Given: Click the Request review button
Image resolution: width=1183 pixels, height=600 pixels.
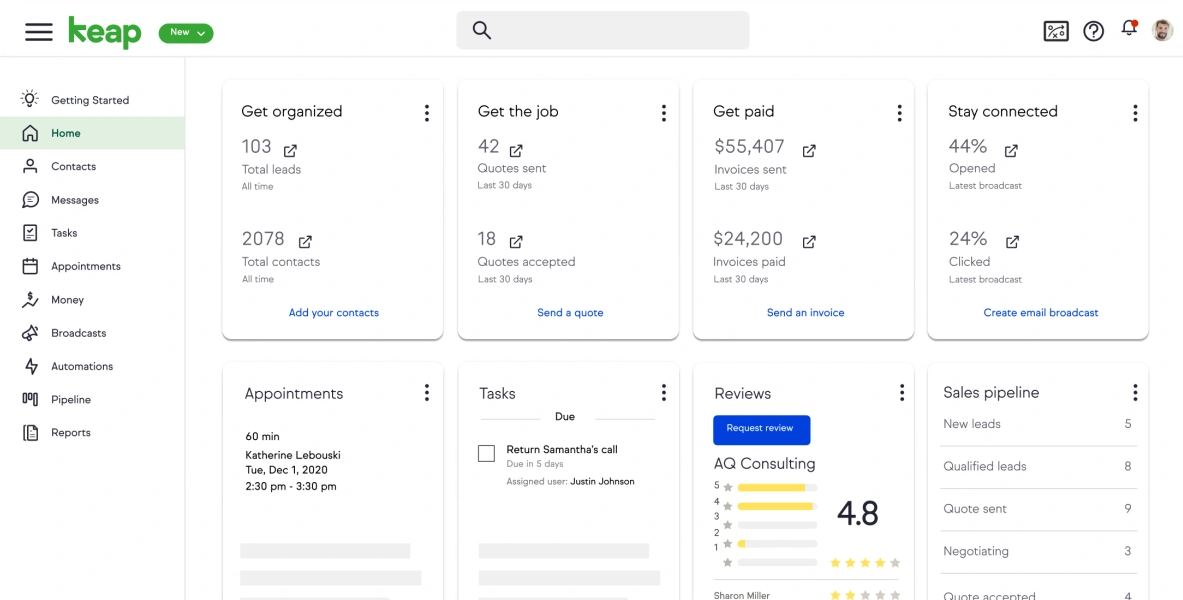Looking at the screenshot, I should (761, 429).
